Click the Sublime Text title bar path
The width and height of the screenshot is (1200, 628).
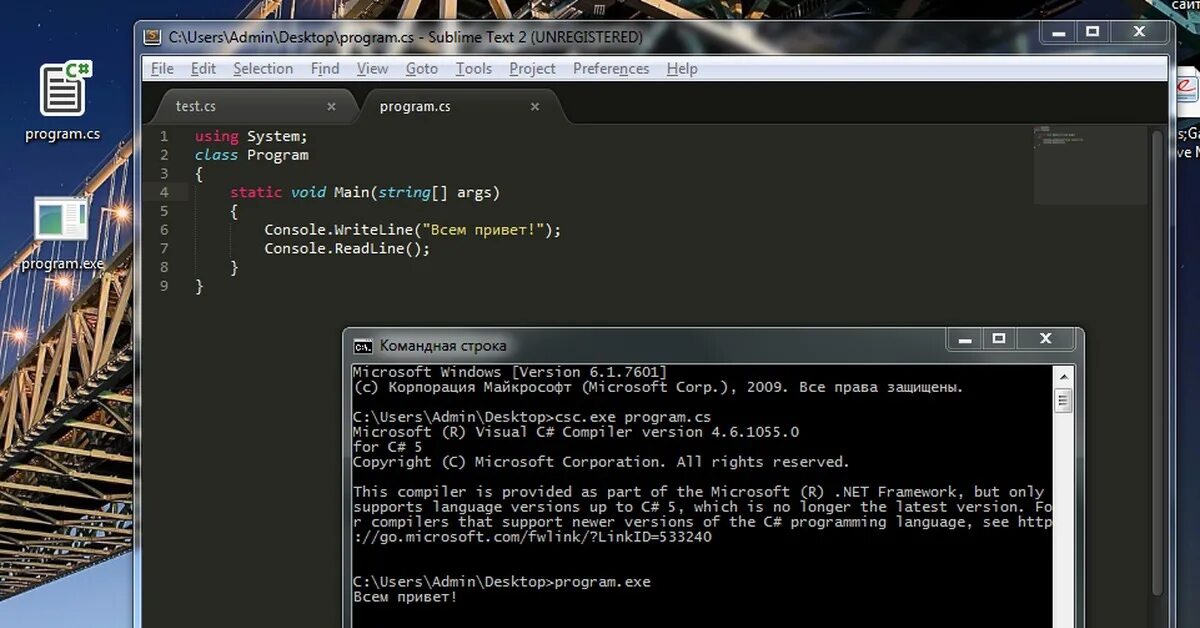tap(405, 37)
